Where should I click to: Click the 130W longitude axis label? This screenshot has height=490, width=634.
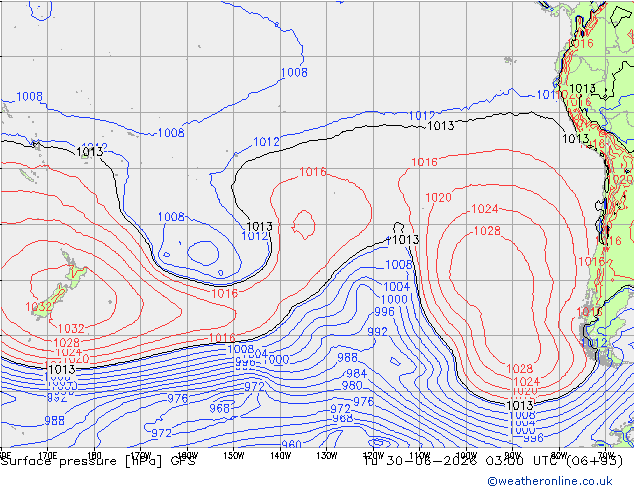point(327,455)
